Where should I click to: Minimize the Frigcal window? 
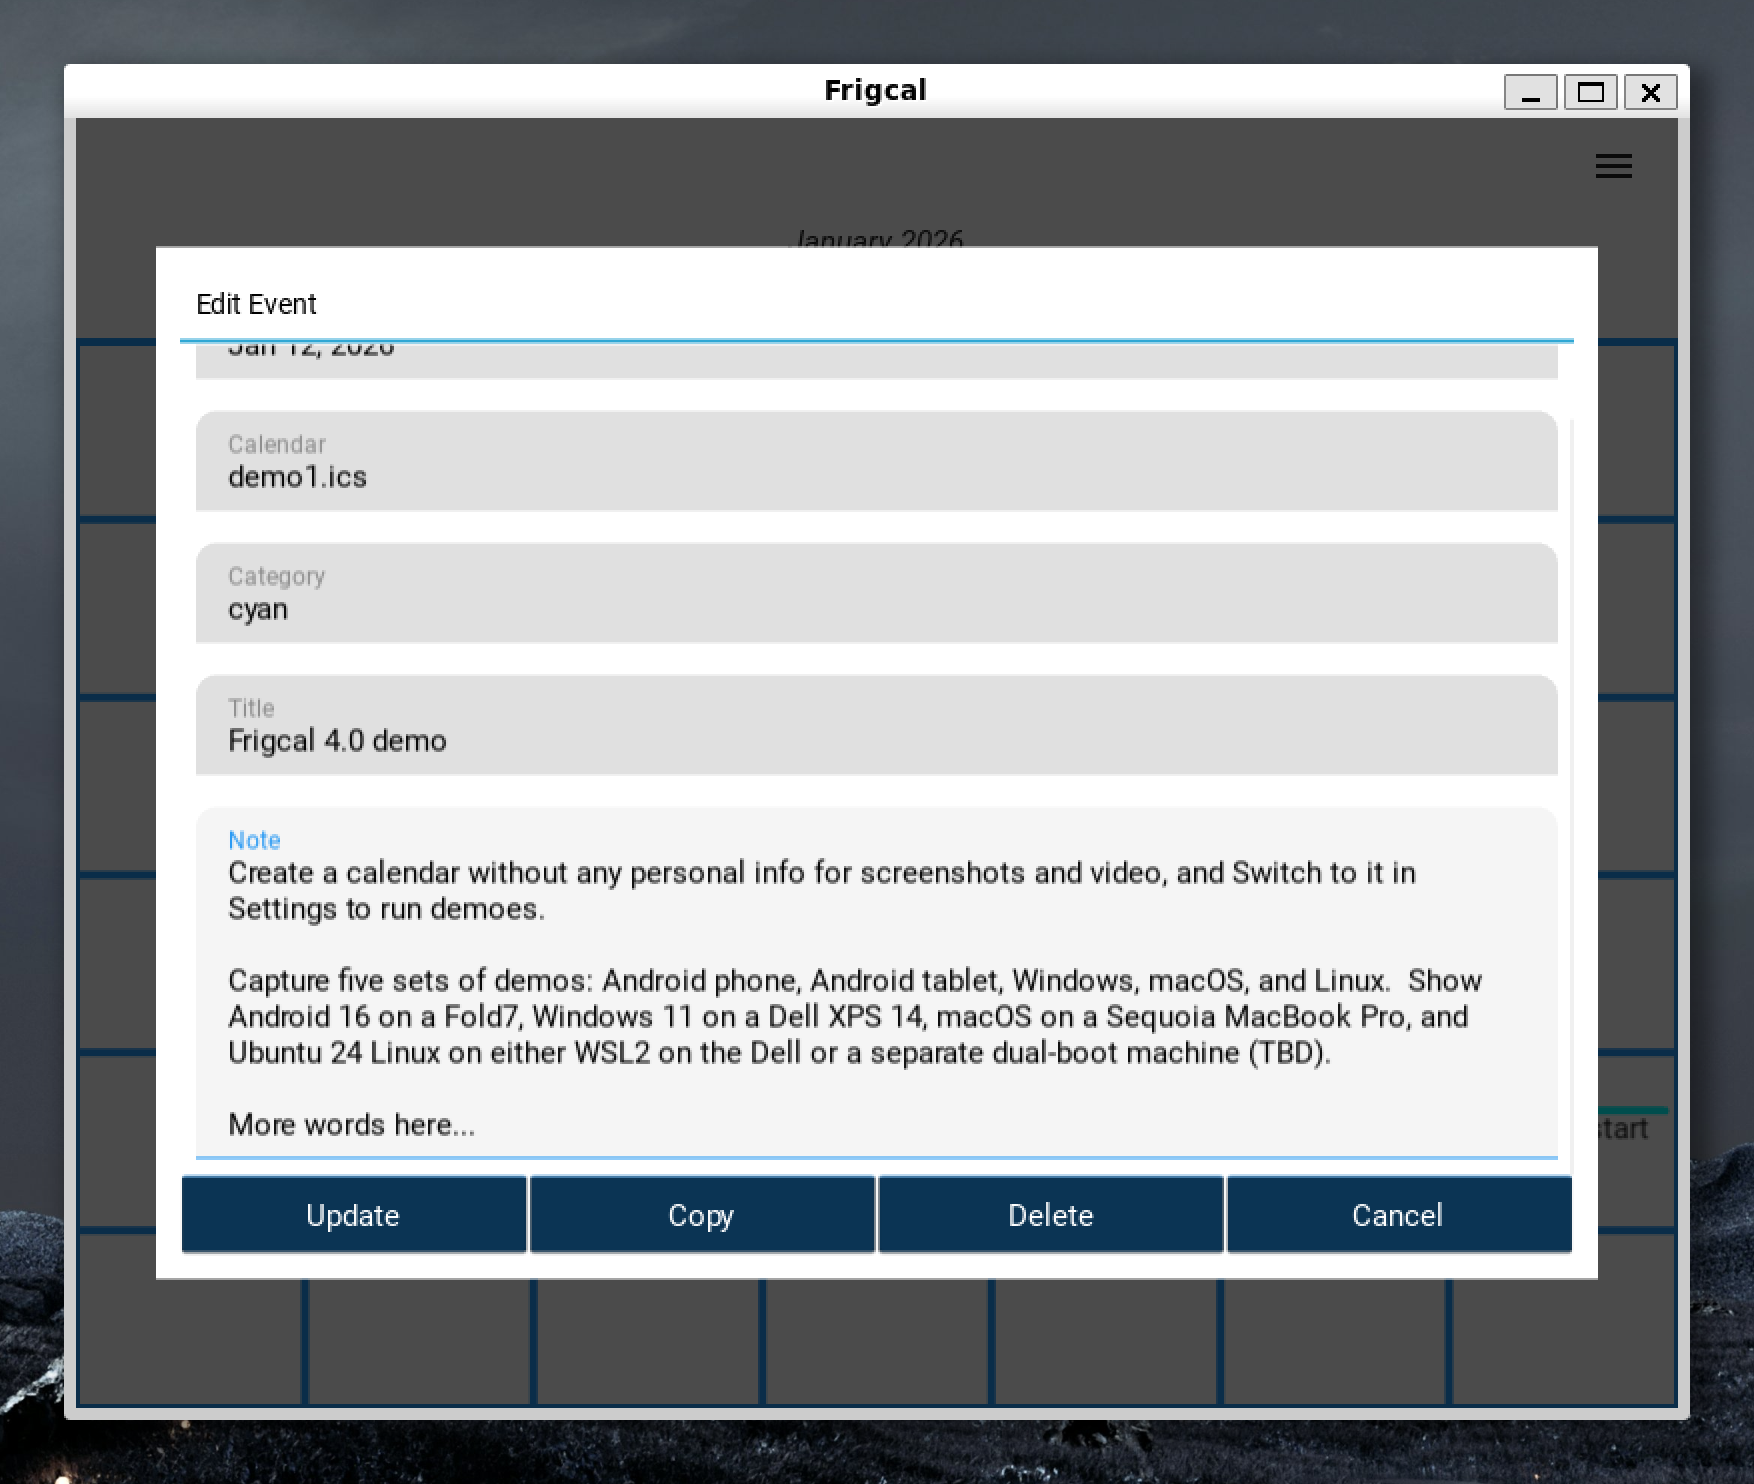(x=1530, y=93)
